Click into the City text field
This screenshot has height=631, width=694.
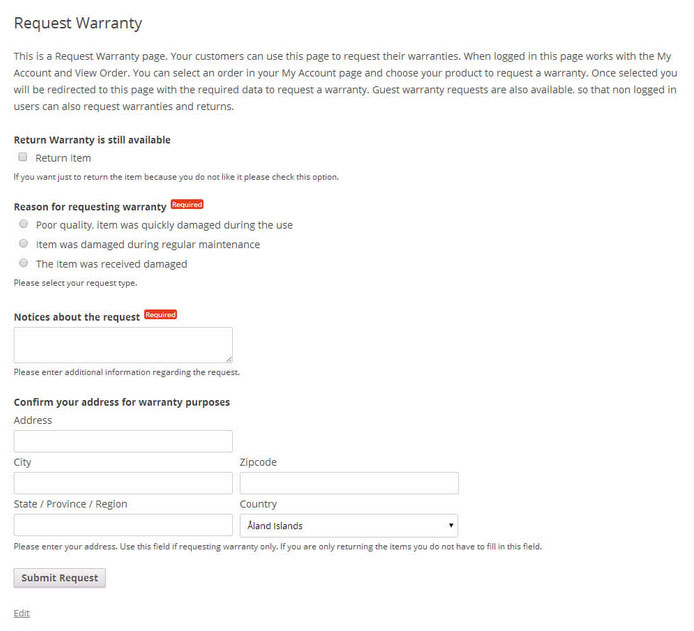[123, 483]
